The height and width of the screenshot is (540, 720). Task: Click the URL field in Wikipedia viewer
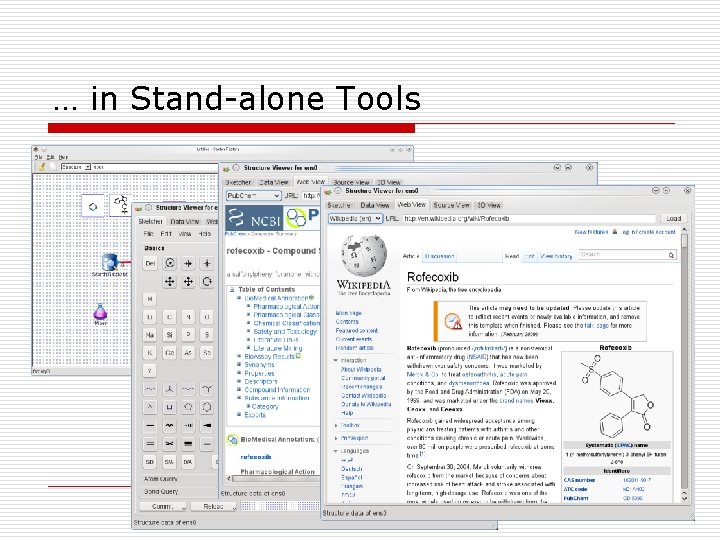tap(529, 219)
